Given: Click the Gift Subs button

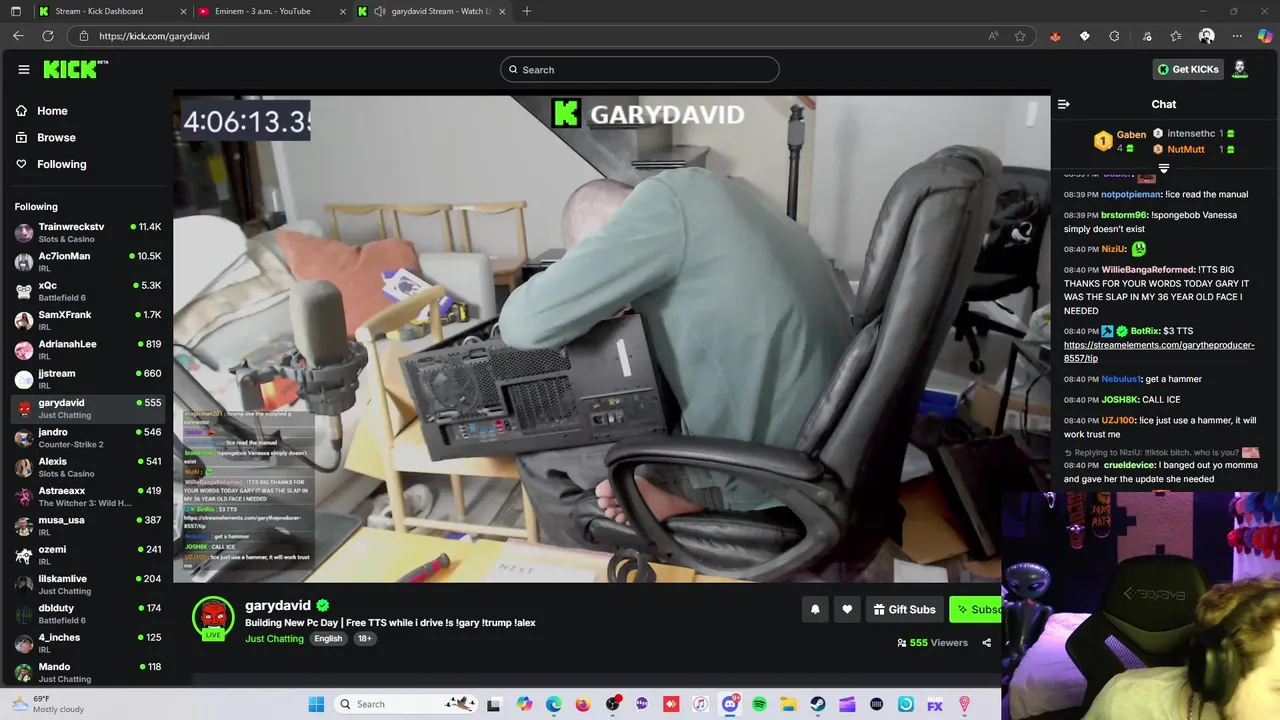Looking at the screenshot, I should point(904,609).
